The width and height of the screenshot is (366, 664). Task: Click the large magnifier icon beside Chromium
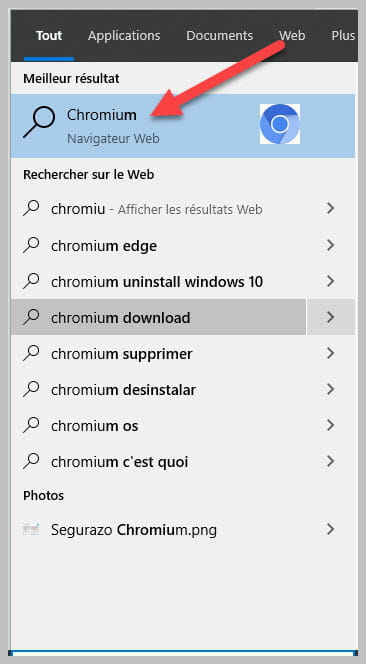coord(39,122)
